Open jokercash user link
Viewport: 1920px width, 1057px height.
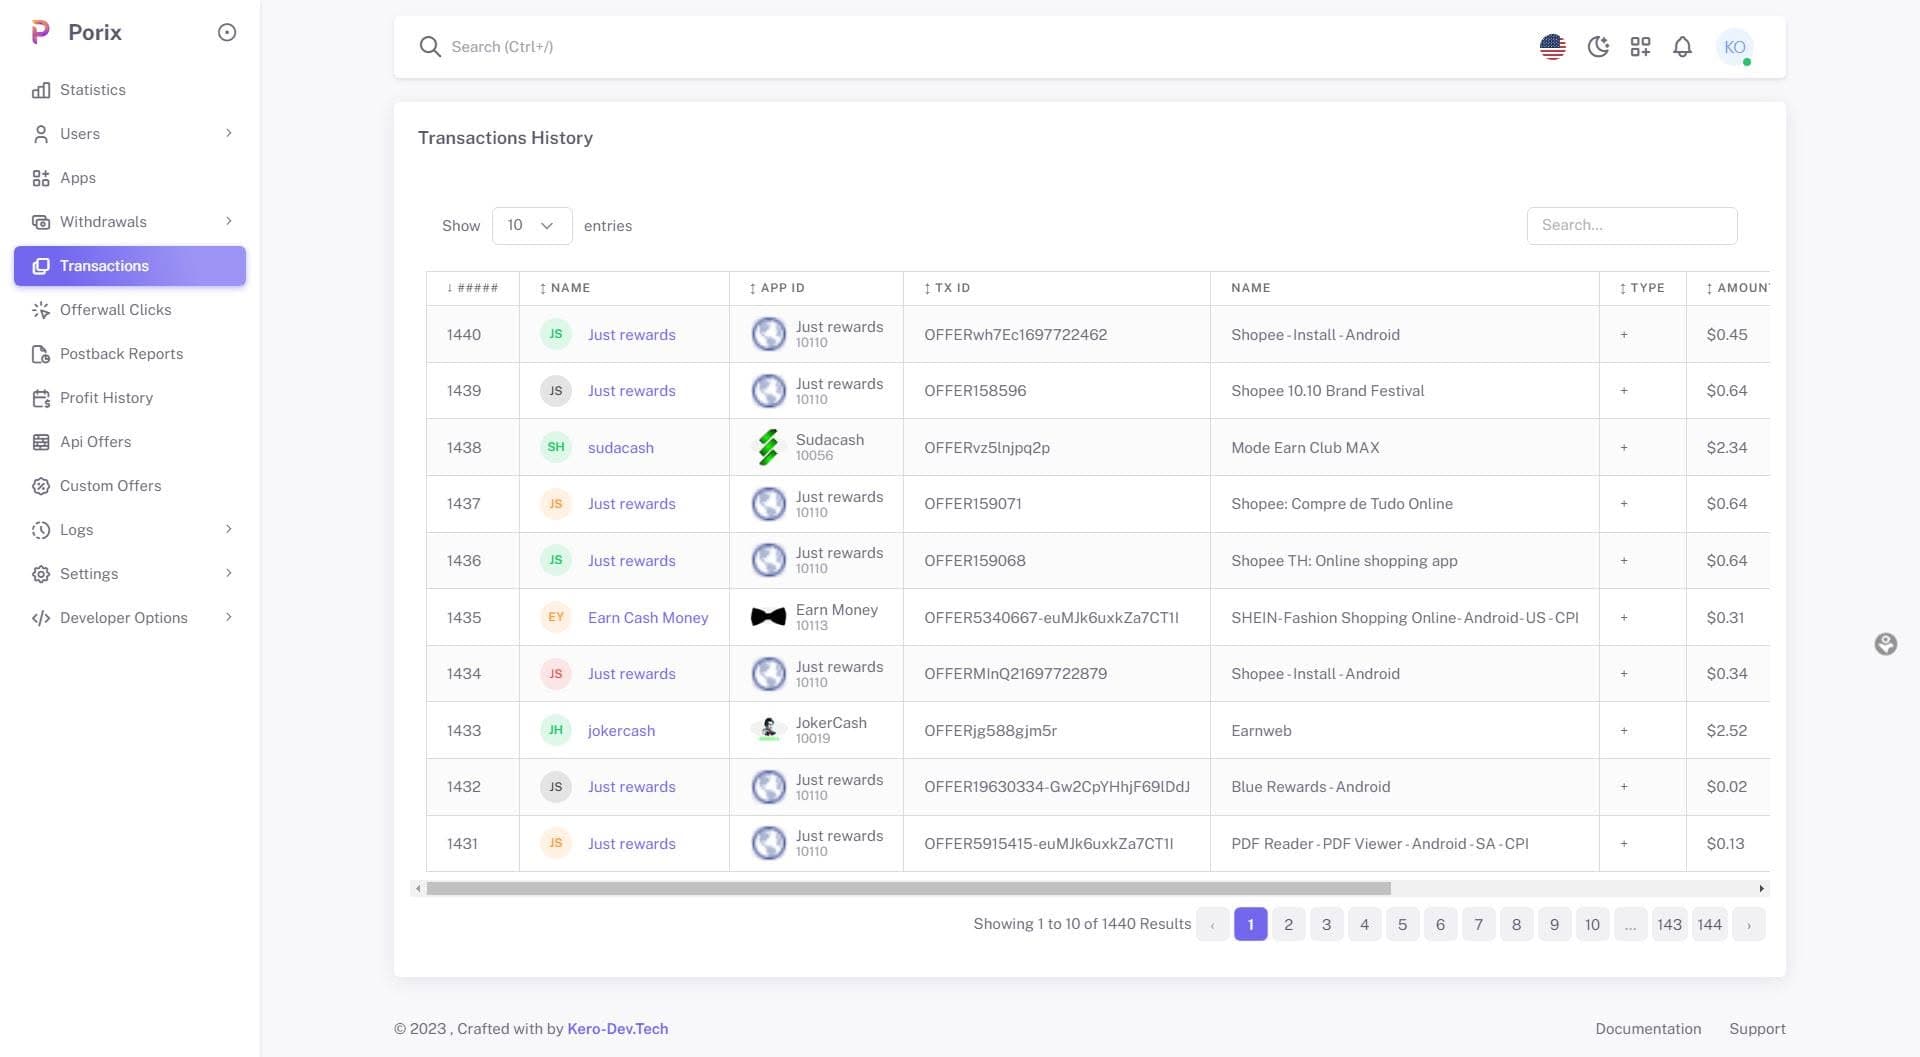[621, 731]
